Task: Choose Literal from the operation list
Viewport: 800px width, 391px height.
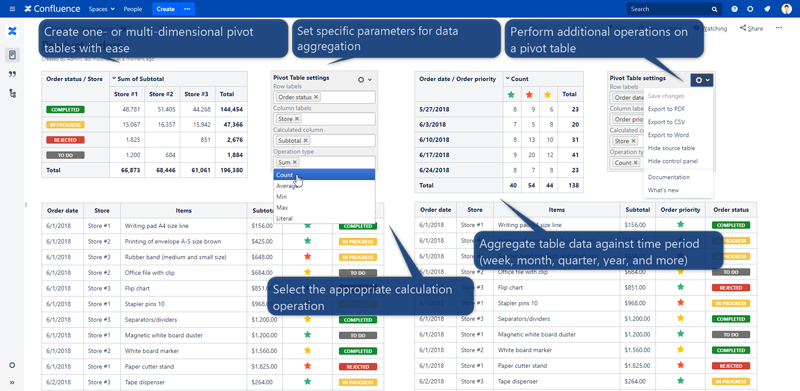Action: [x=324, y=218]
